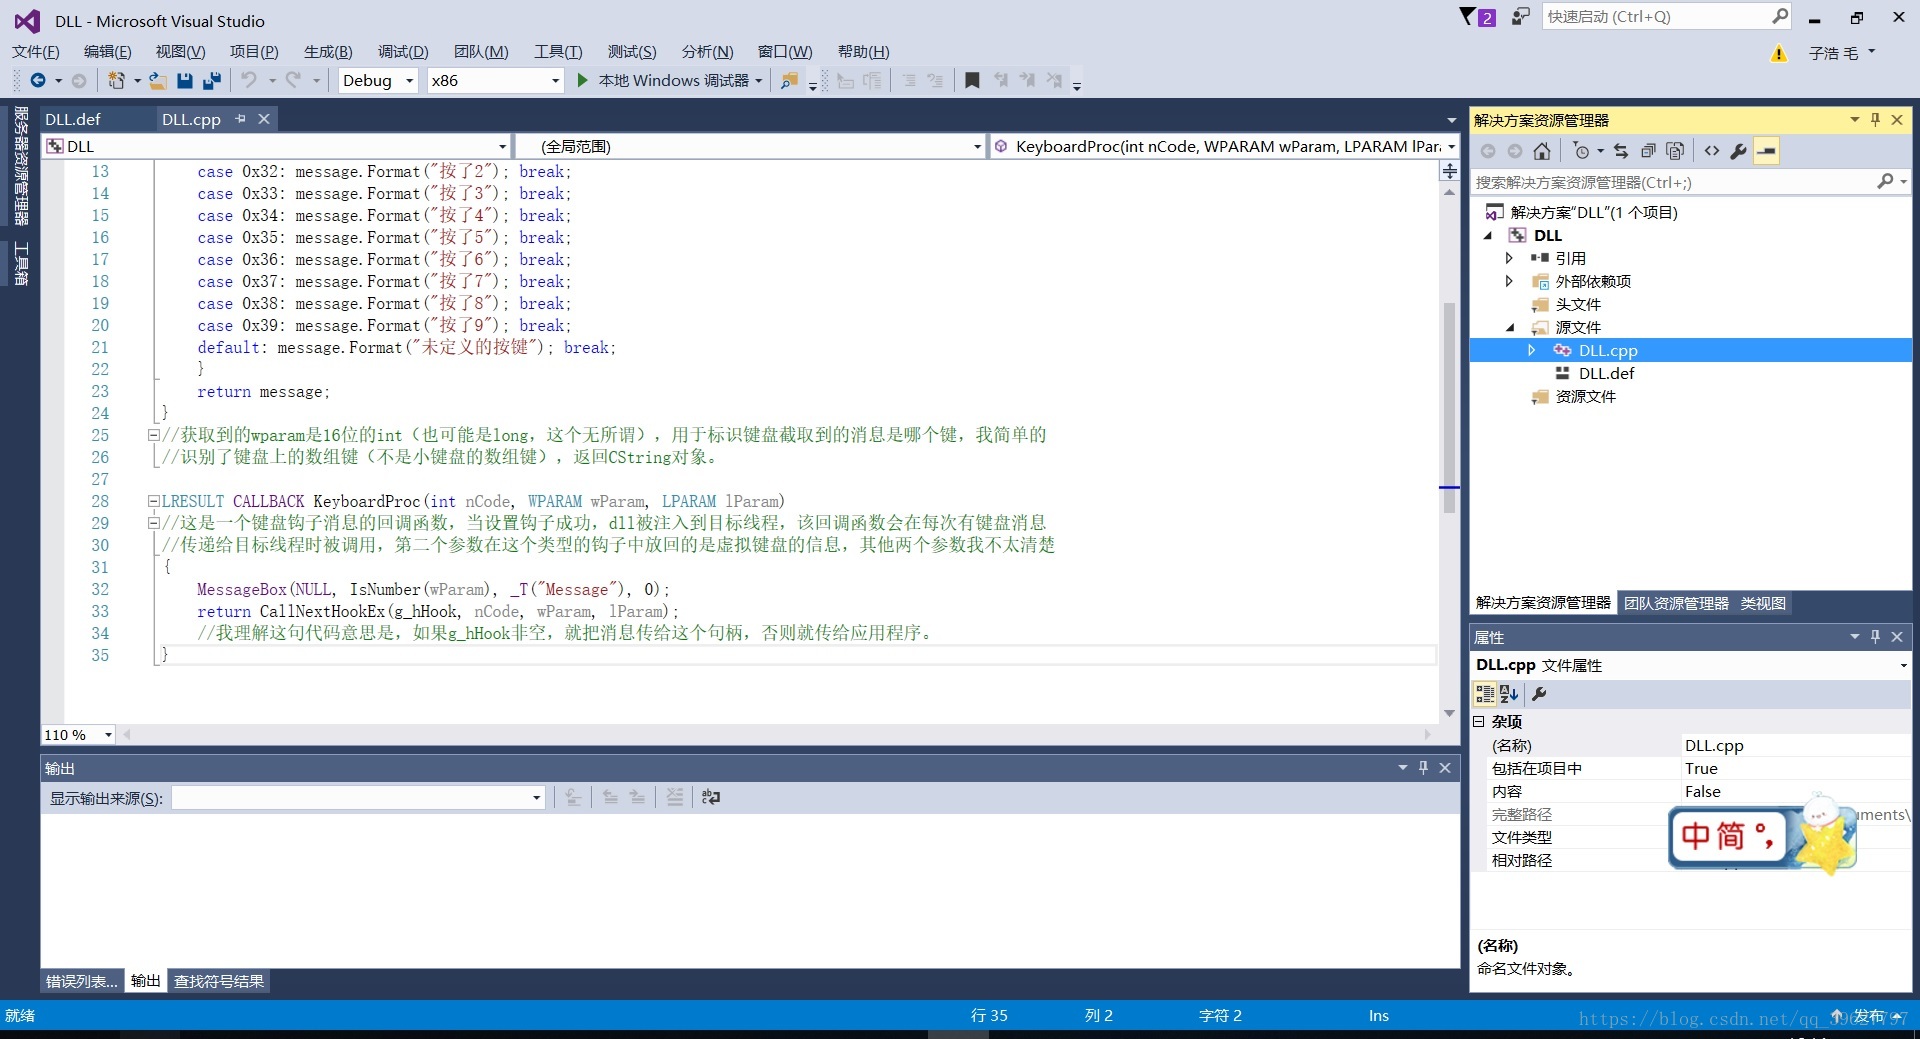Screen dimensions: 1920x1039
Task: Open the output source (显示输出来源) dropdown
Action: click(x=537, y=798)
